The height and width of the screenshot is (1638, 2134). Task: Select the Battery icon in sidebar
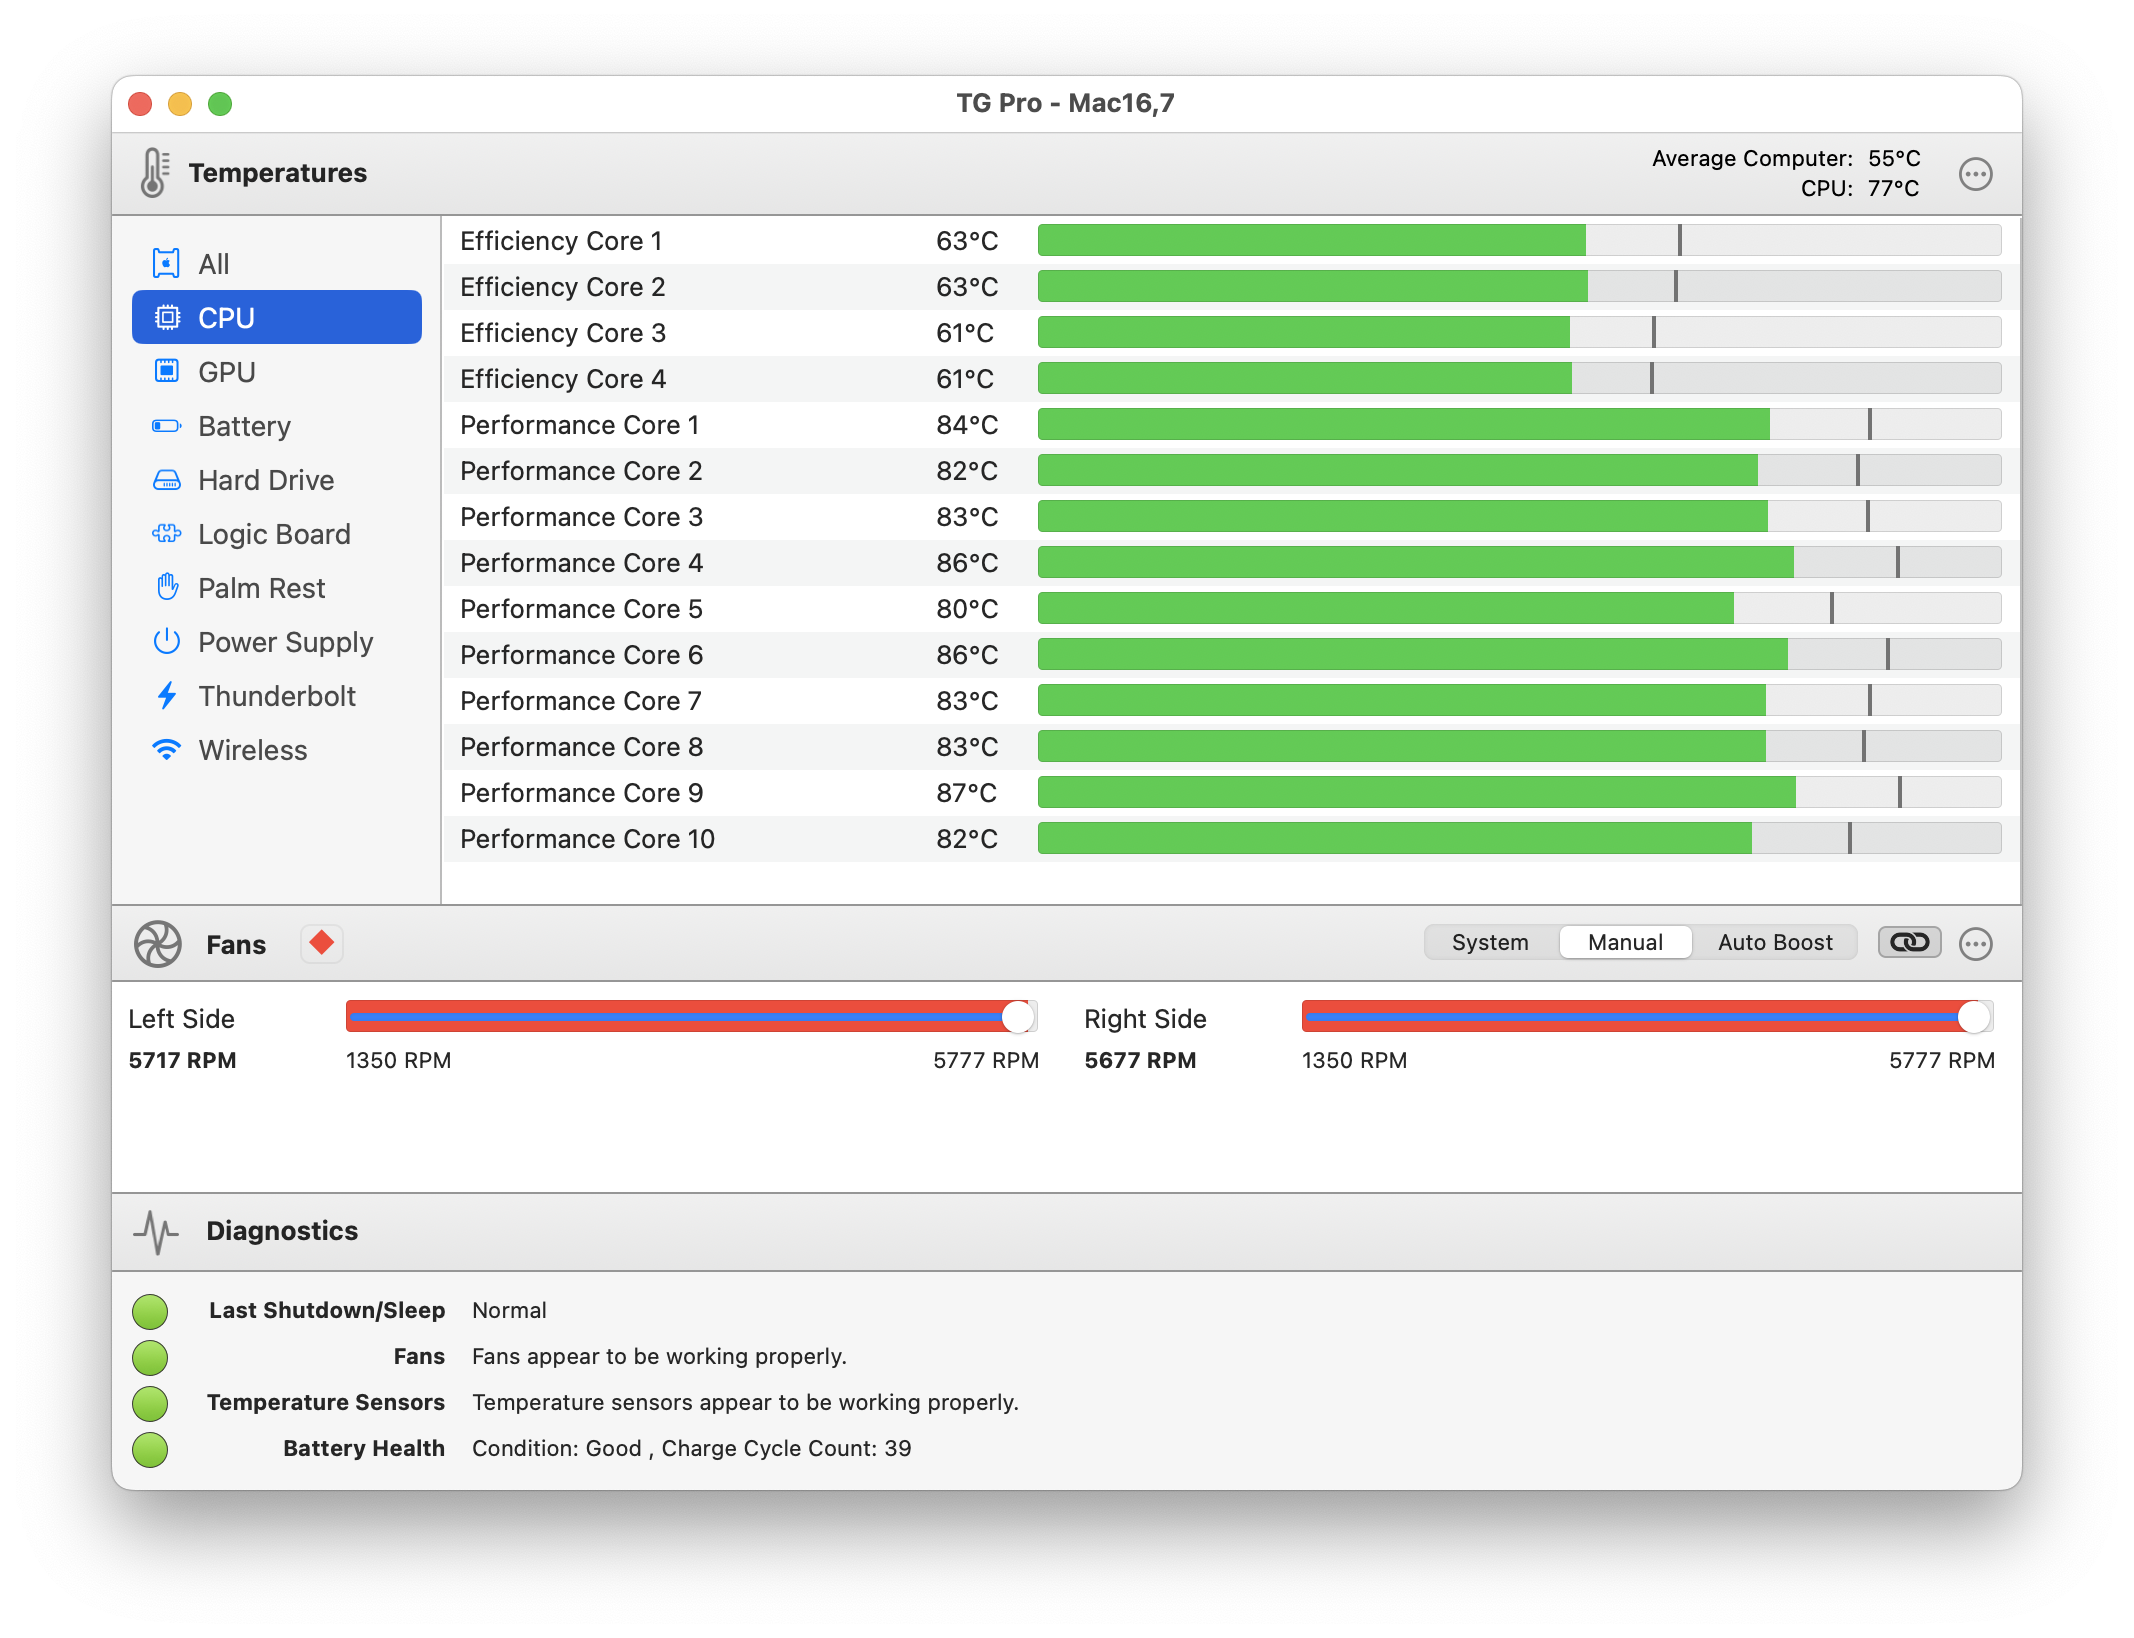[166, 426]
